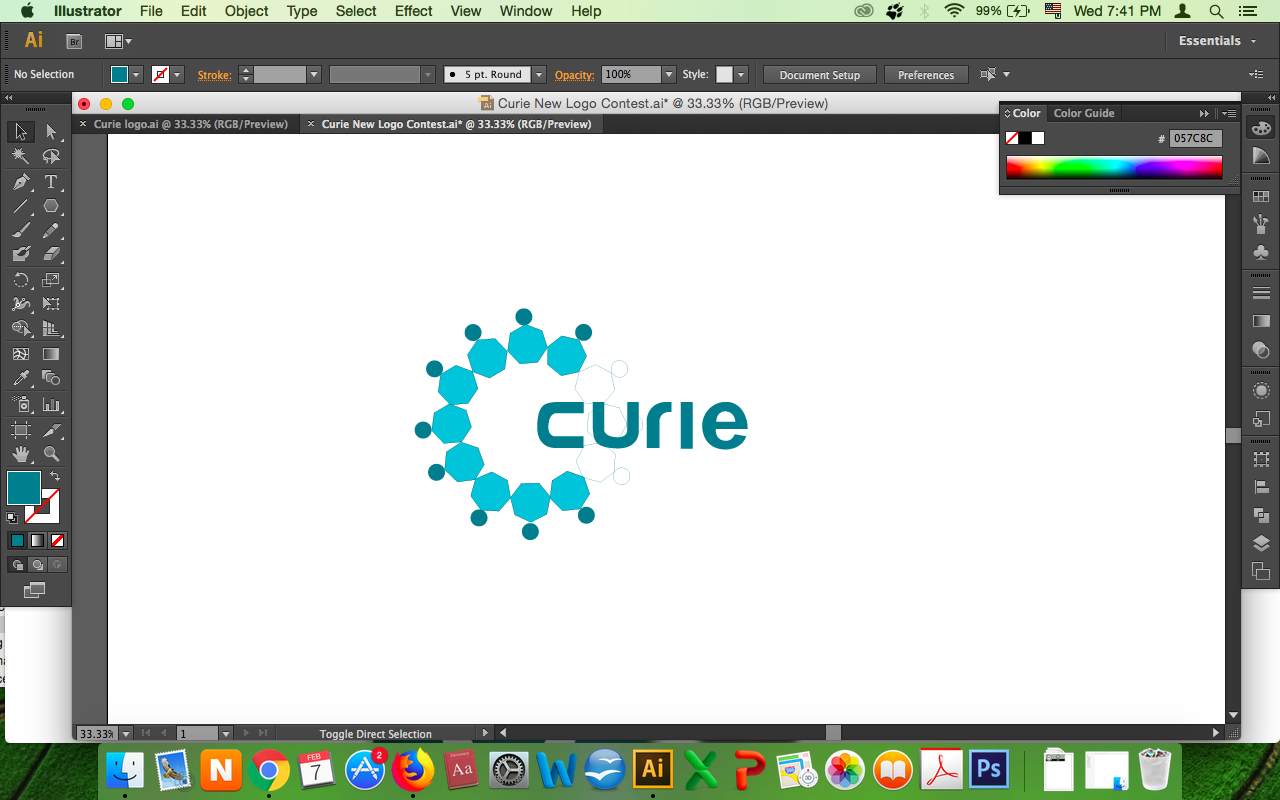Select the Paintbrush tool
This screenshot has width=1280, height=800.
coord(20,230)
